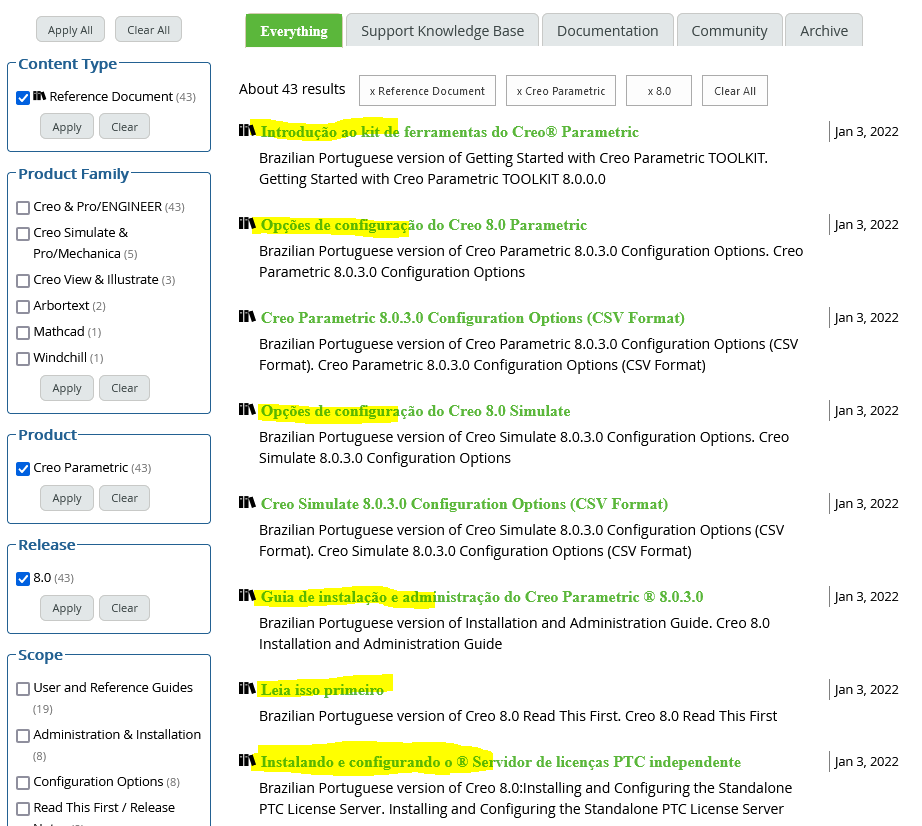Click document icon beside Creo Parametric CSV Format result
The width and height of the screenshot is (922, 826).
pos(247,316)
